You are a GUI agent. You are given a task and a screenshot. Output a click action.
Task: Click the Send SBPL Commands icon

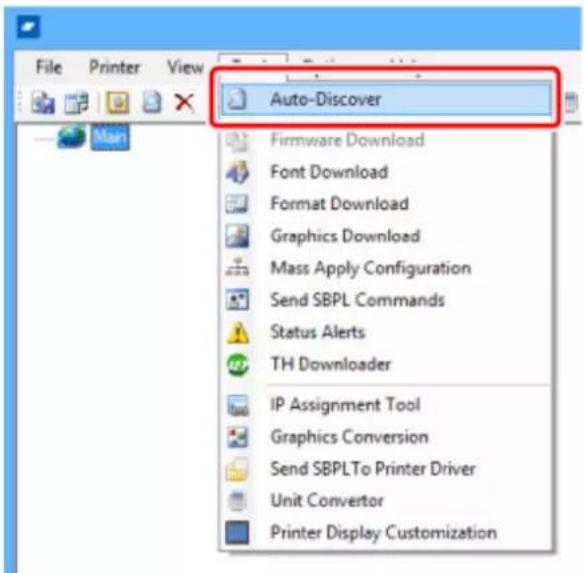pos(237,300)
